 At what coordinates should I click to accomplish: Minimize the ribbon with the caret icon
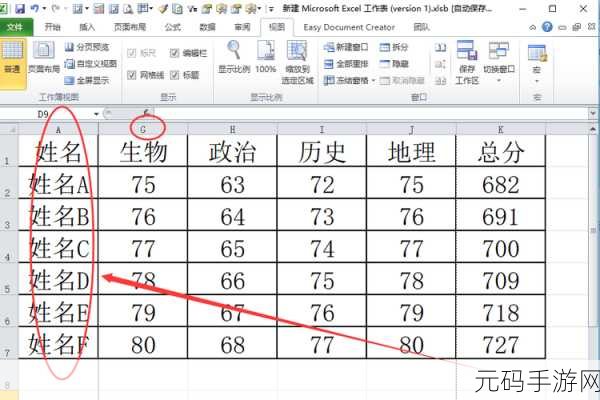click(532, 27)
